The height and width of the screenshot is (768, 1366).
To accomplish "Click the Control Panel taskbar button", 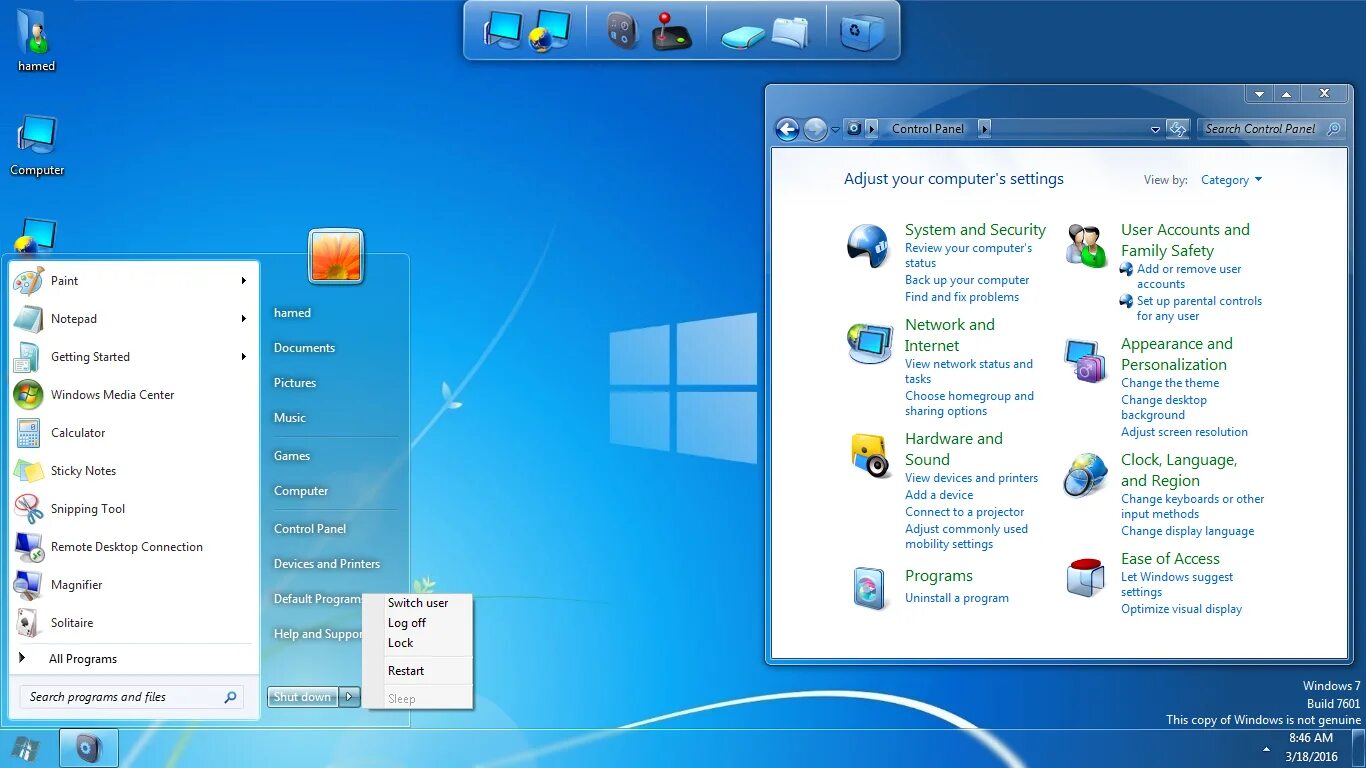I will pyautogui.click(x=89, y=748).
